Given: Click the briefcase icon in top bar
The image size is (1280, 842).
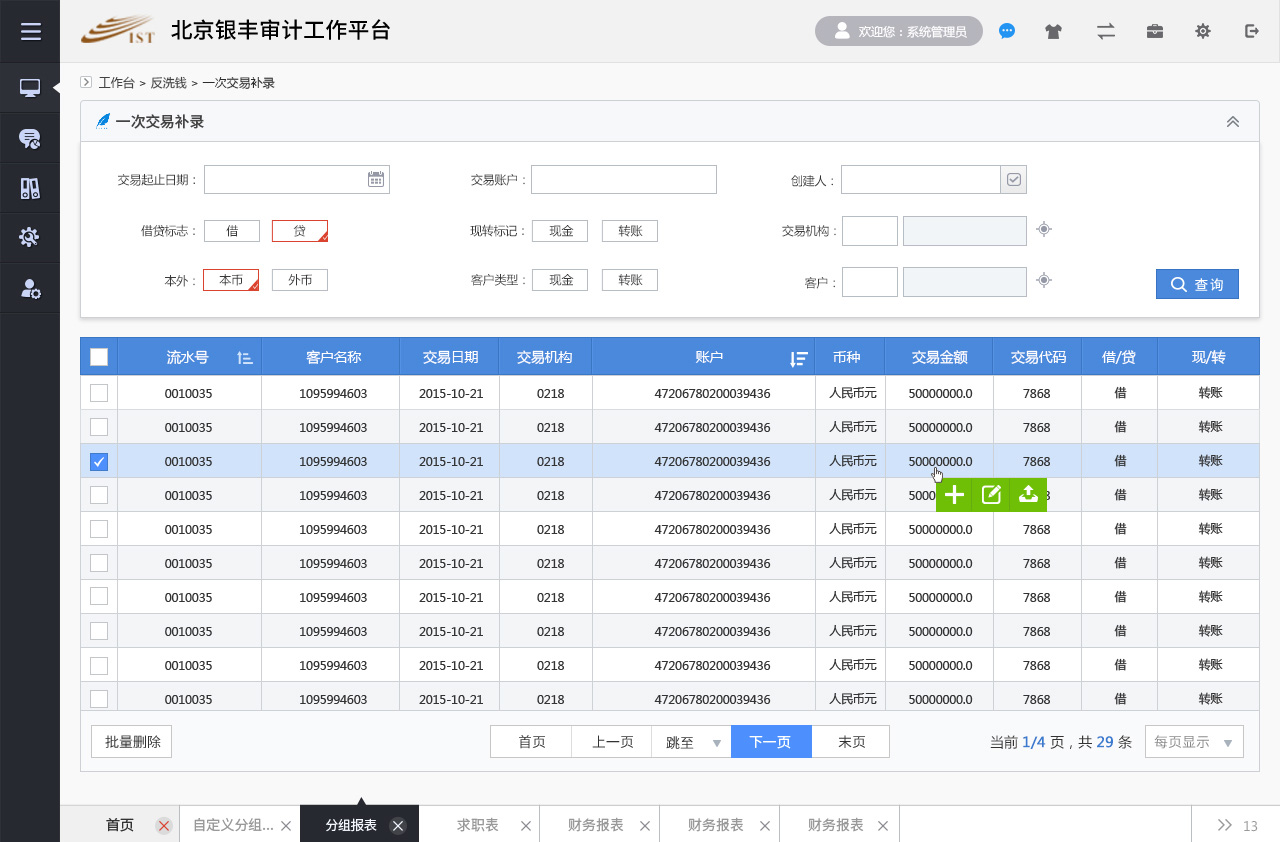Looking at the screenshot, I should point(1154,31).
